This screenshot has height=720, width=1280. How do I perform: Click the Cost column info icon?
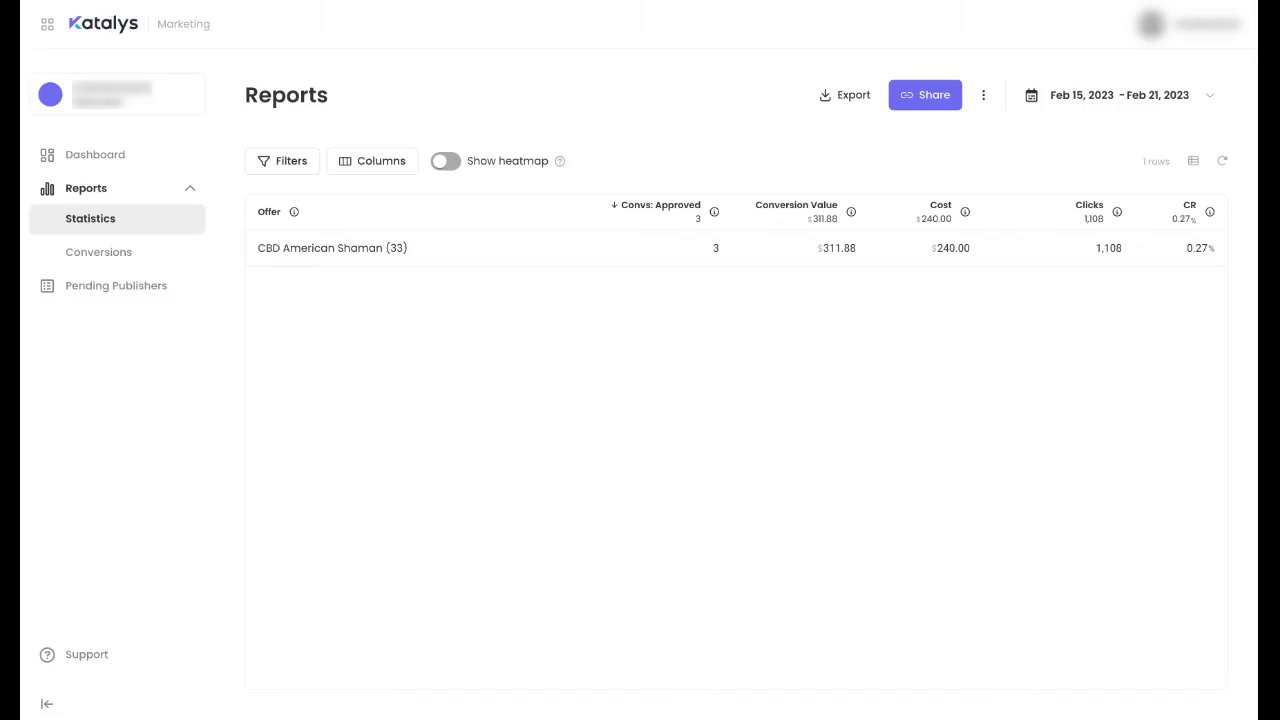point(965,212)
